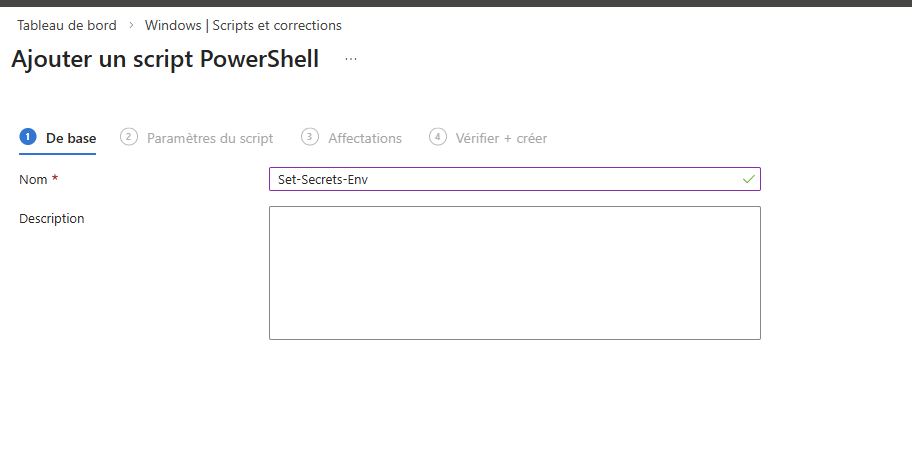Focus the Nom field containing Set-Secrets-Env
912x475 pixels.
pyautogui.click(x=500, y=179)
